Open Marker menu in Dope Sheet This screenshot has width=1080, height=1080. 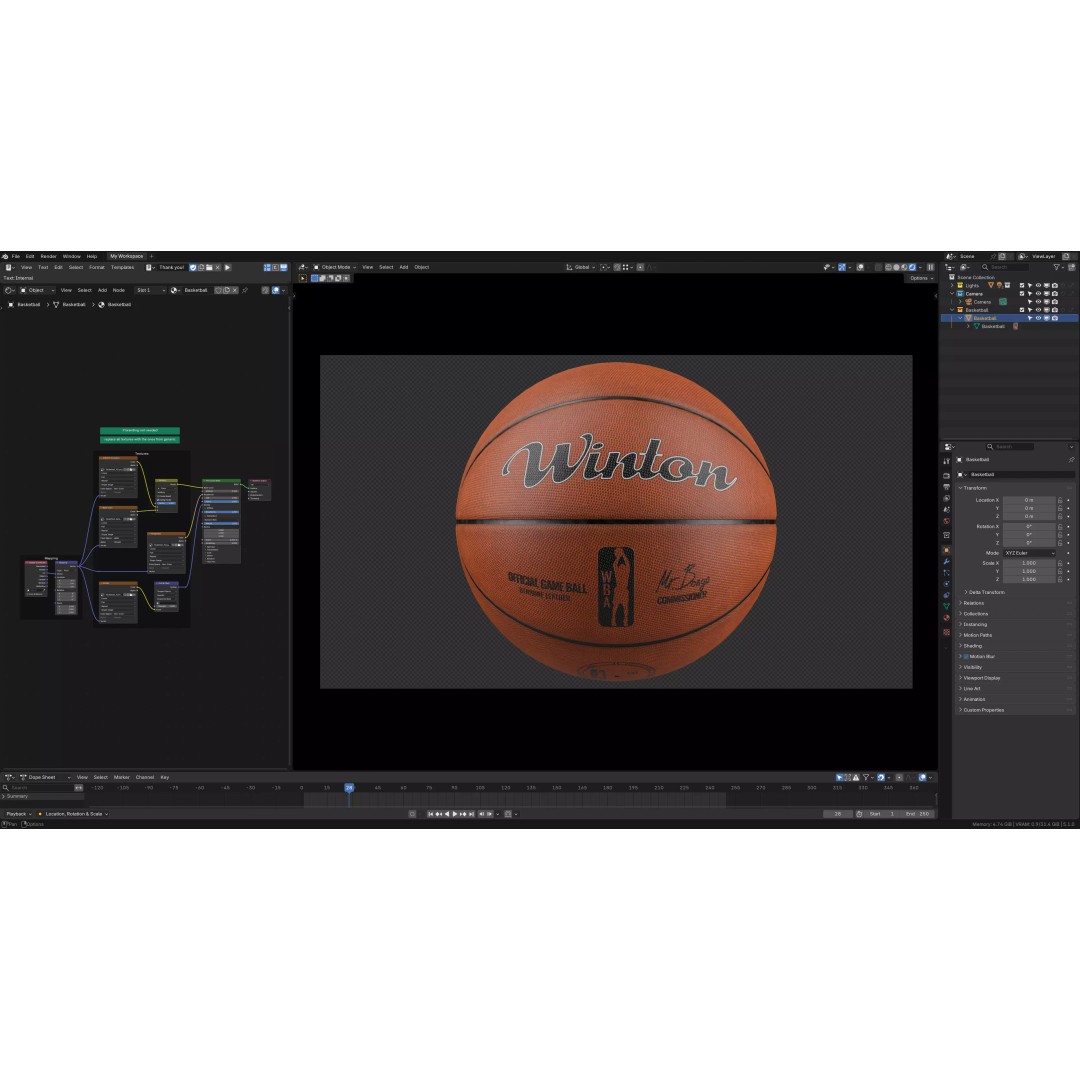[x=121, y=777]
